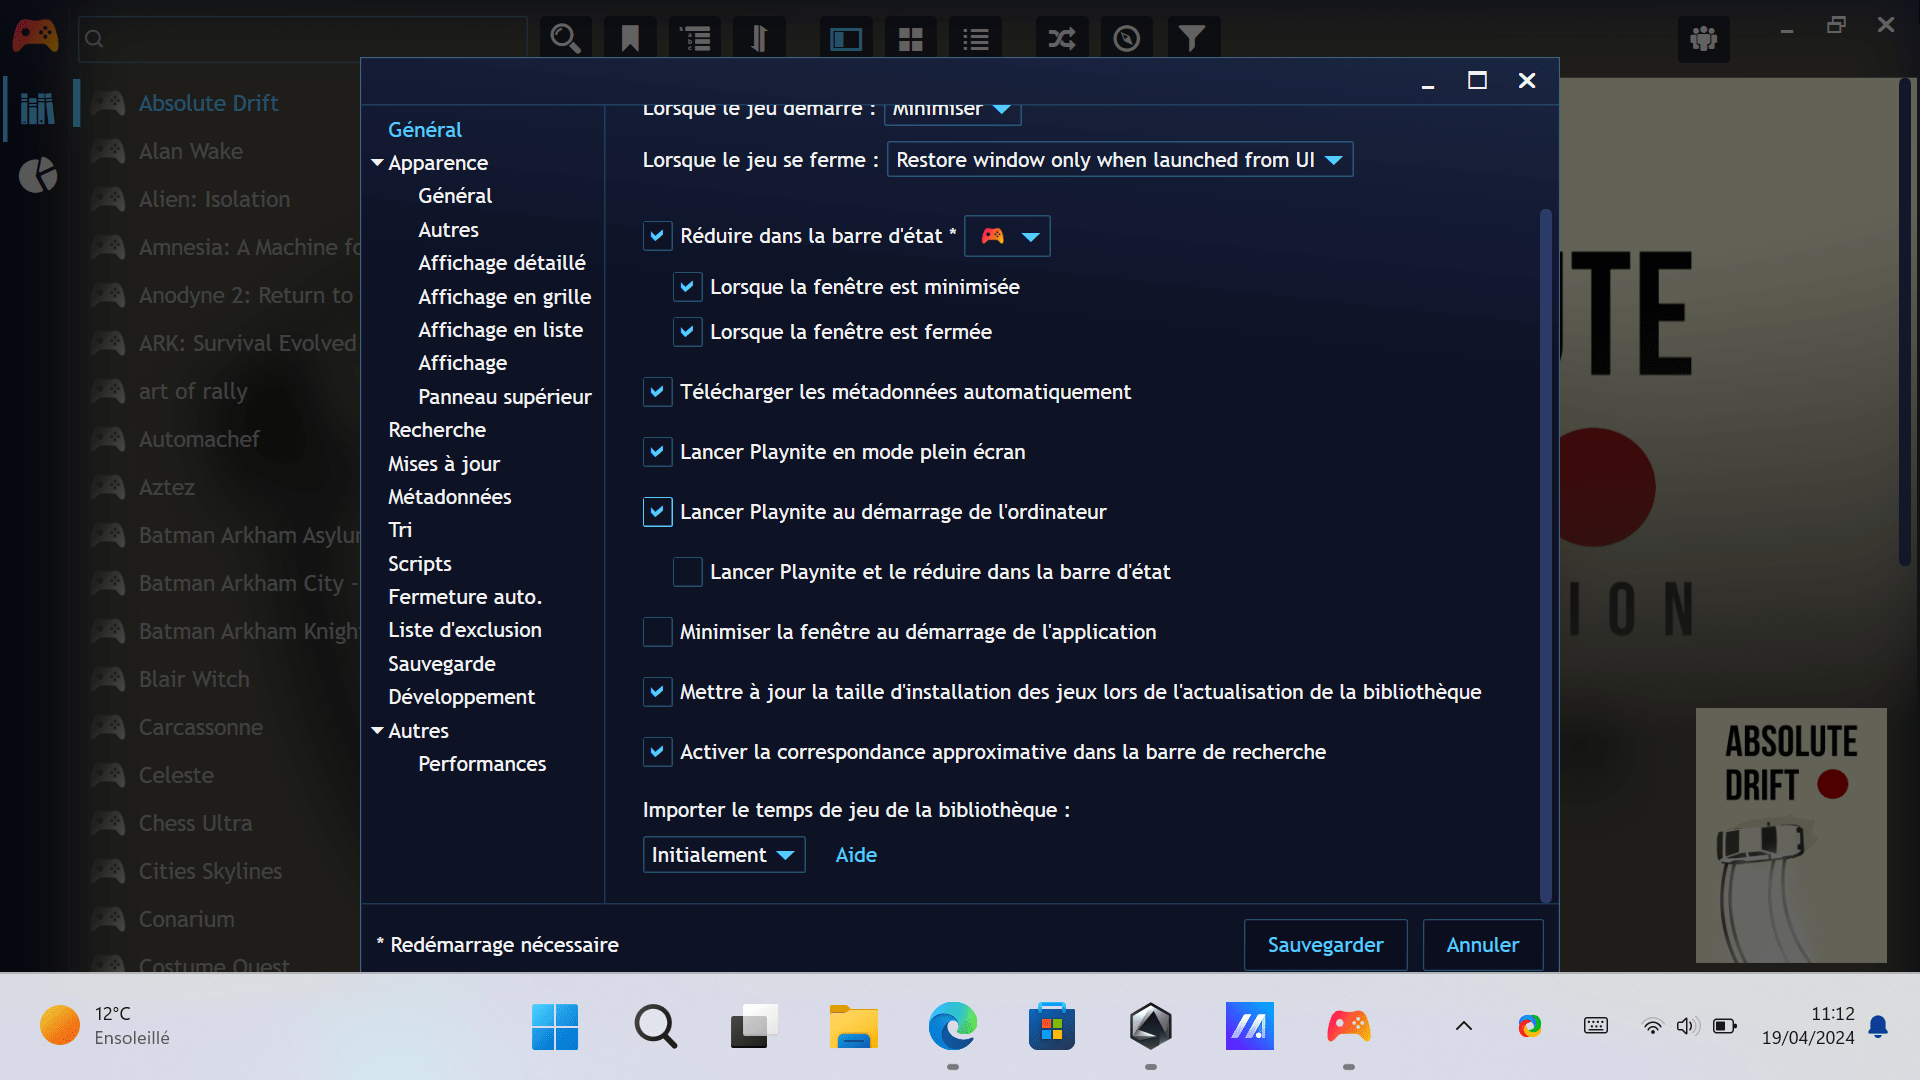Open volume control in system tray
Screen dimensions: 1920x1080
click(x=1688, y=1026)
